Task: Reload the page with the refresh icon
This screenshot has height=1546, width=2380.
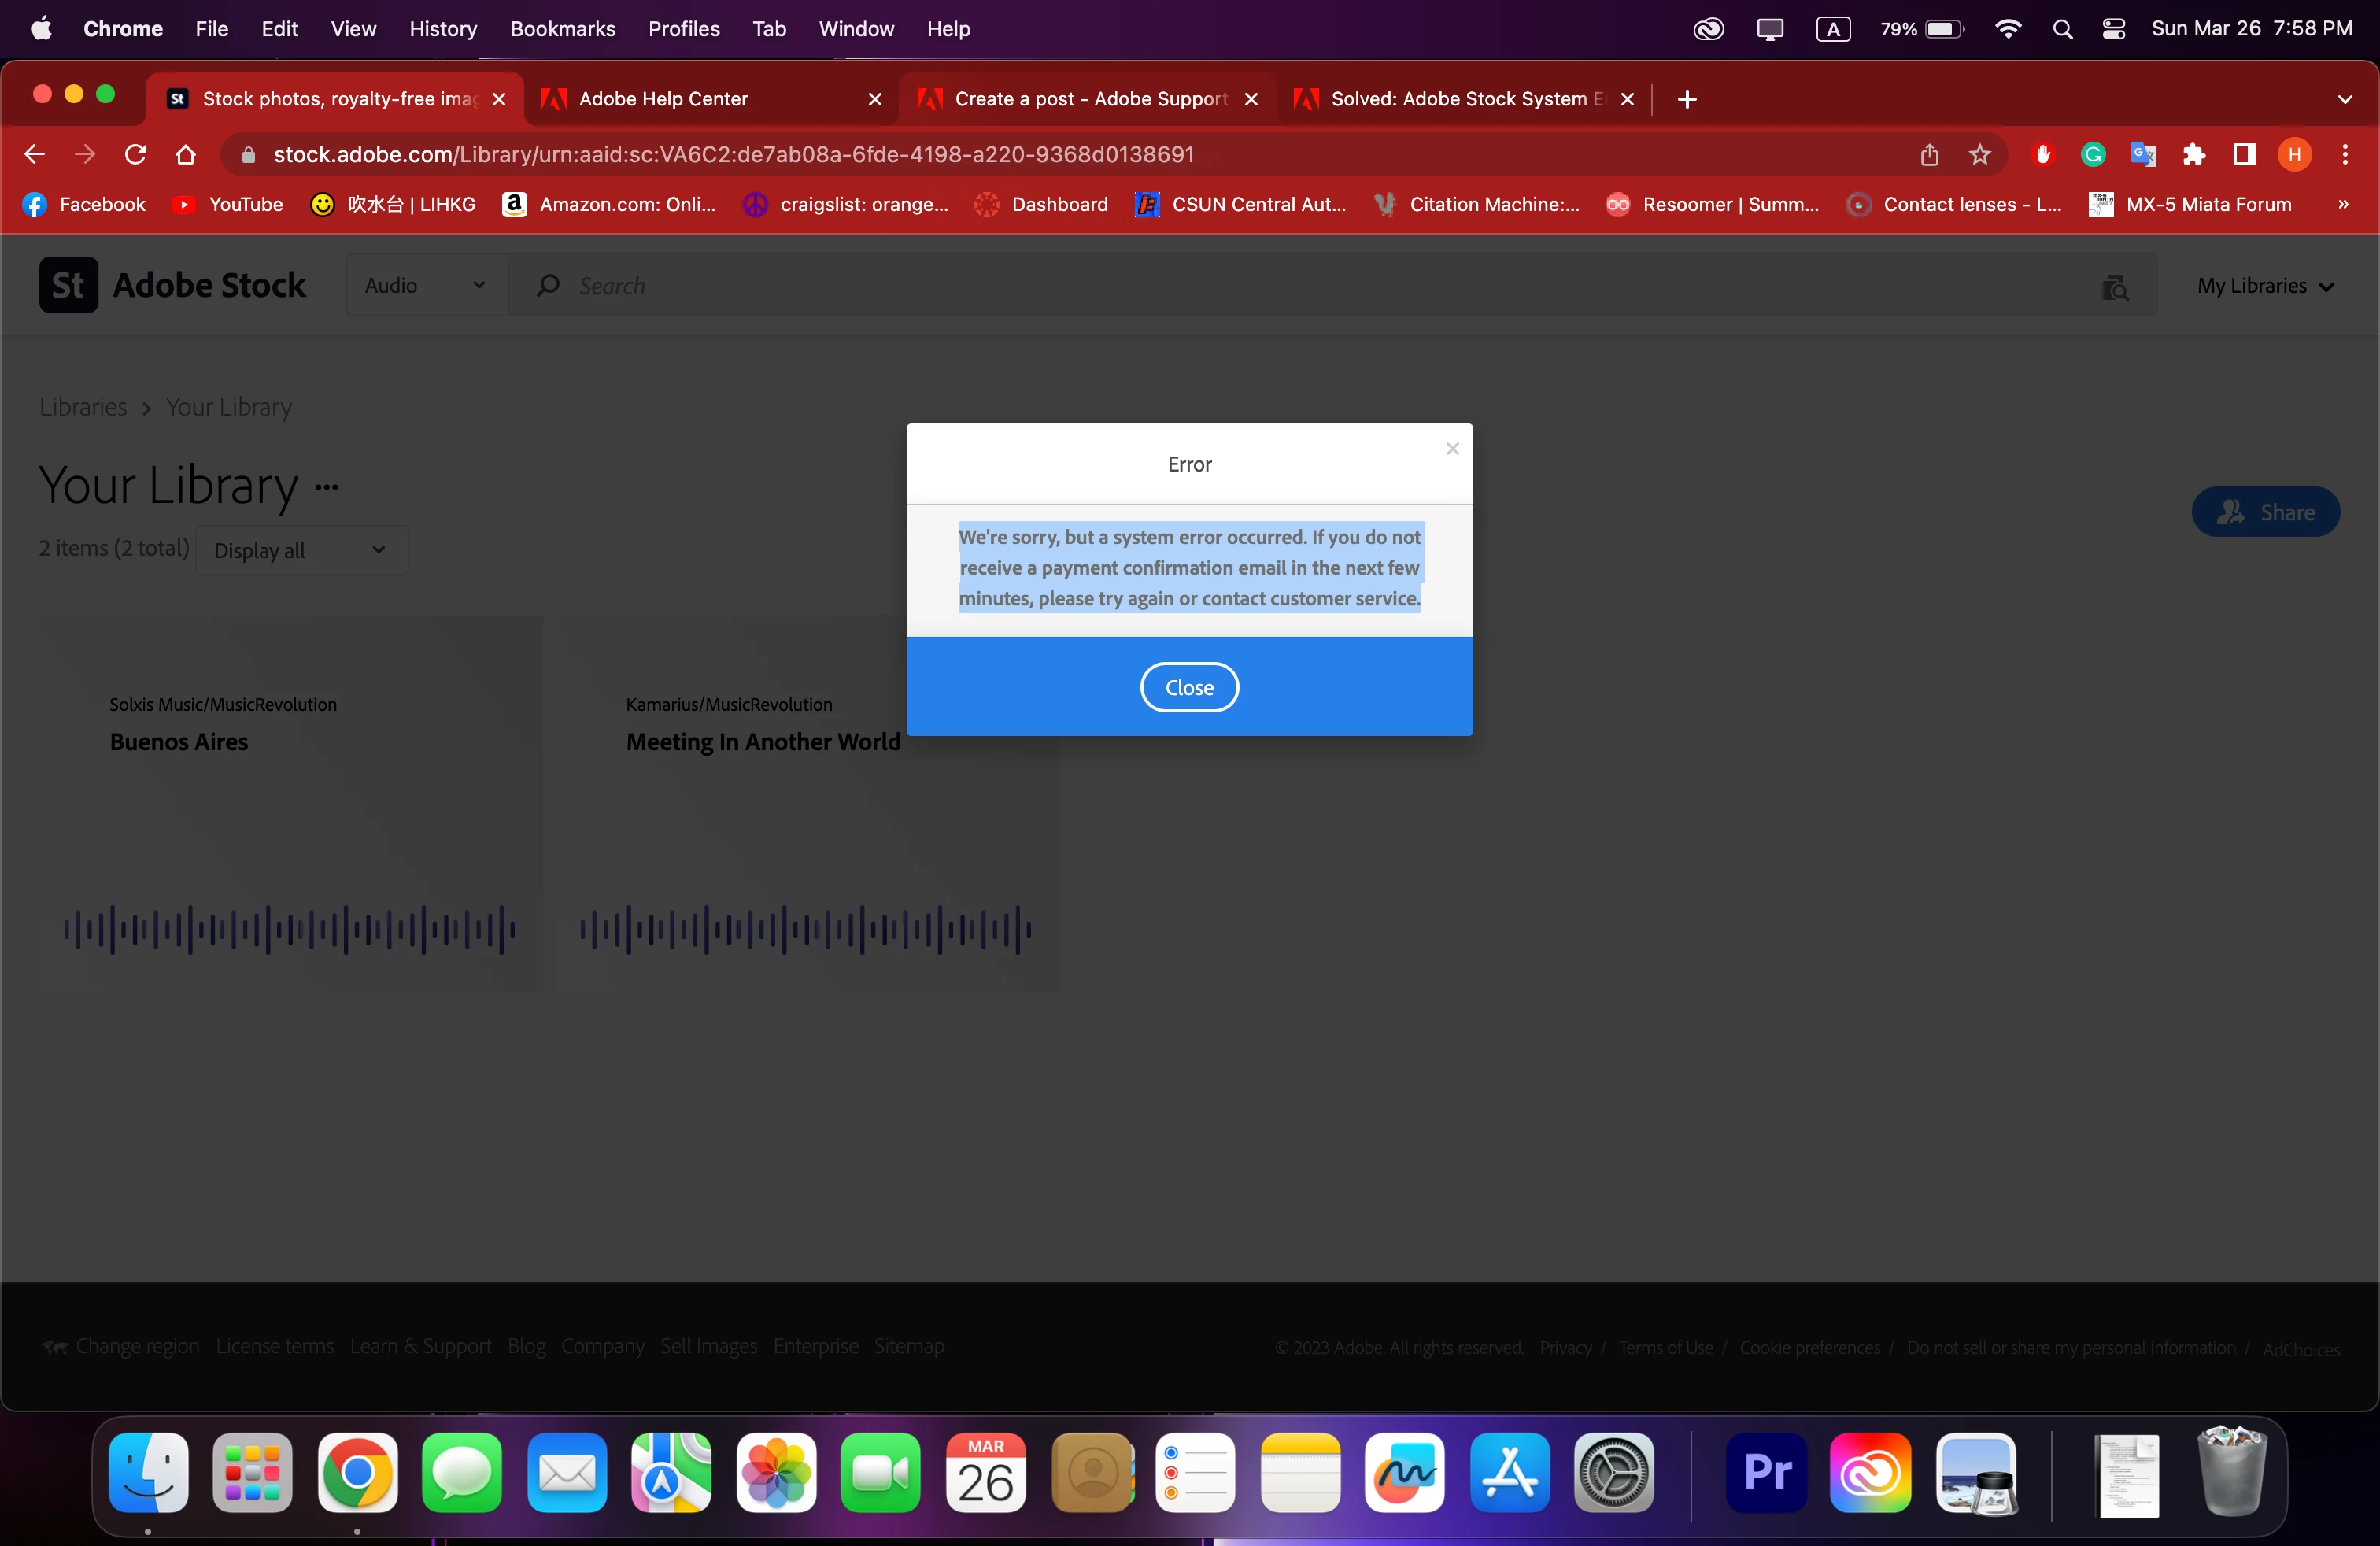Action: [x=135, y=155]
